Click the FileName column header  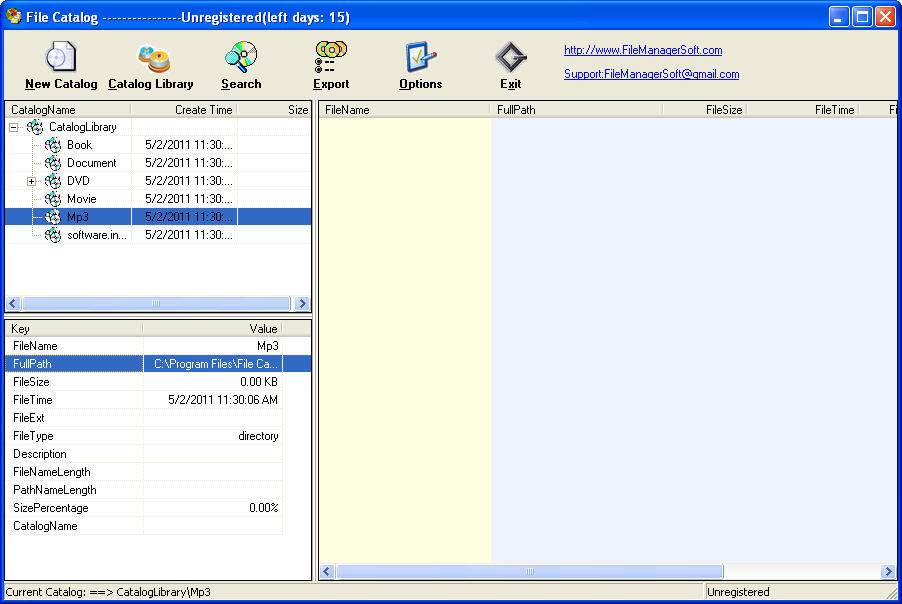coord(347,109)
